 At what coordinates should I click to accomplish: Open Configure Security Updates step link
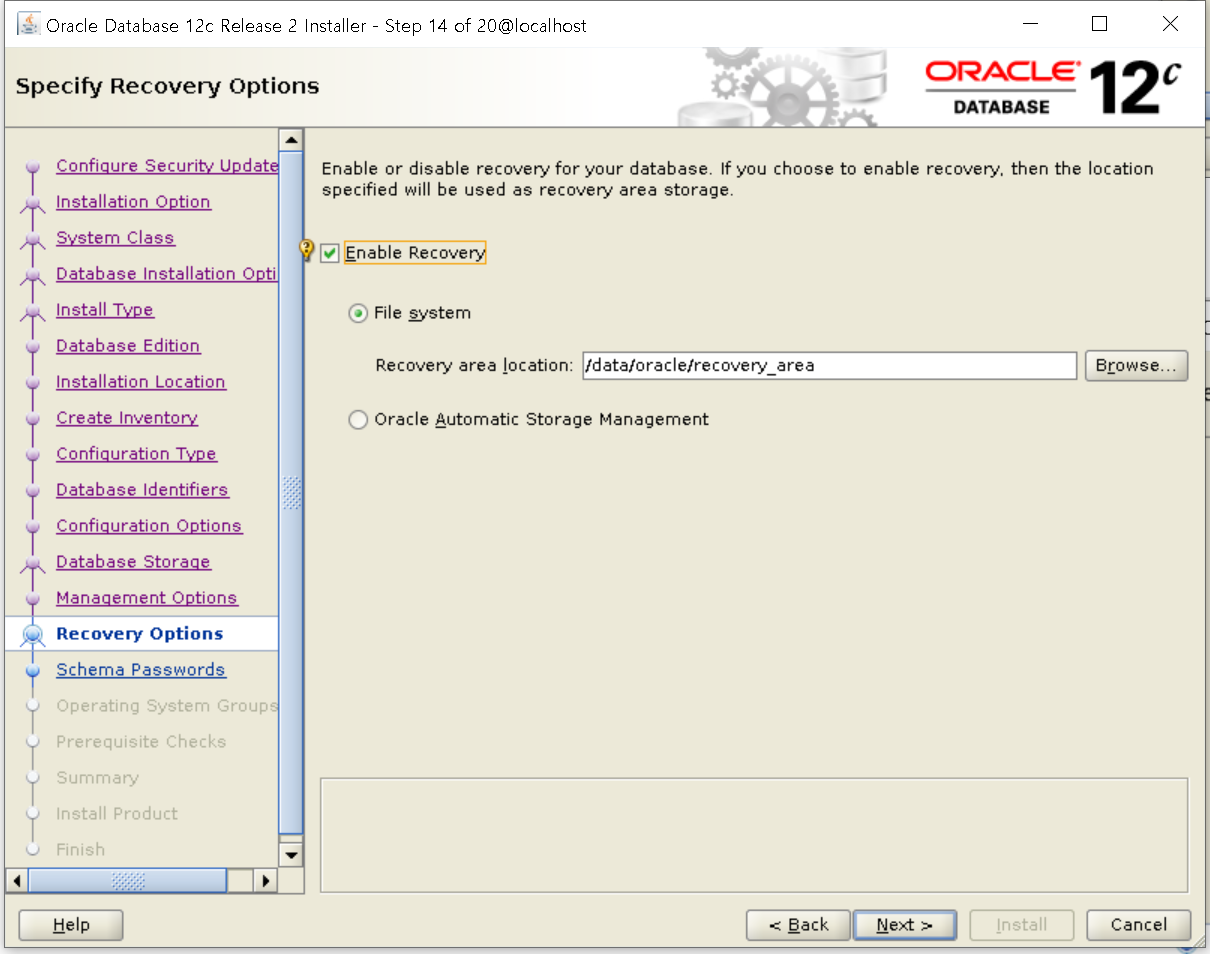[x=167, y=166]
